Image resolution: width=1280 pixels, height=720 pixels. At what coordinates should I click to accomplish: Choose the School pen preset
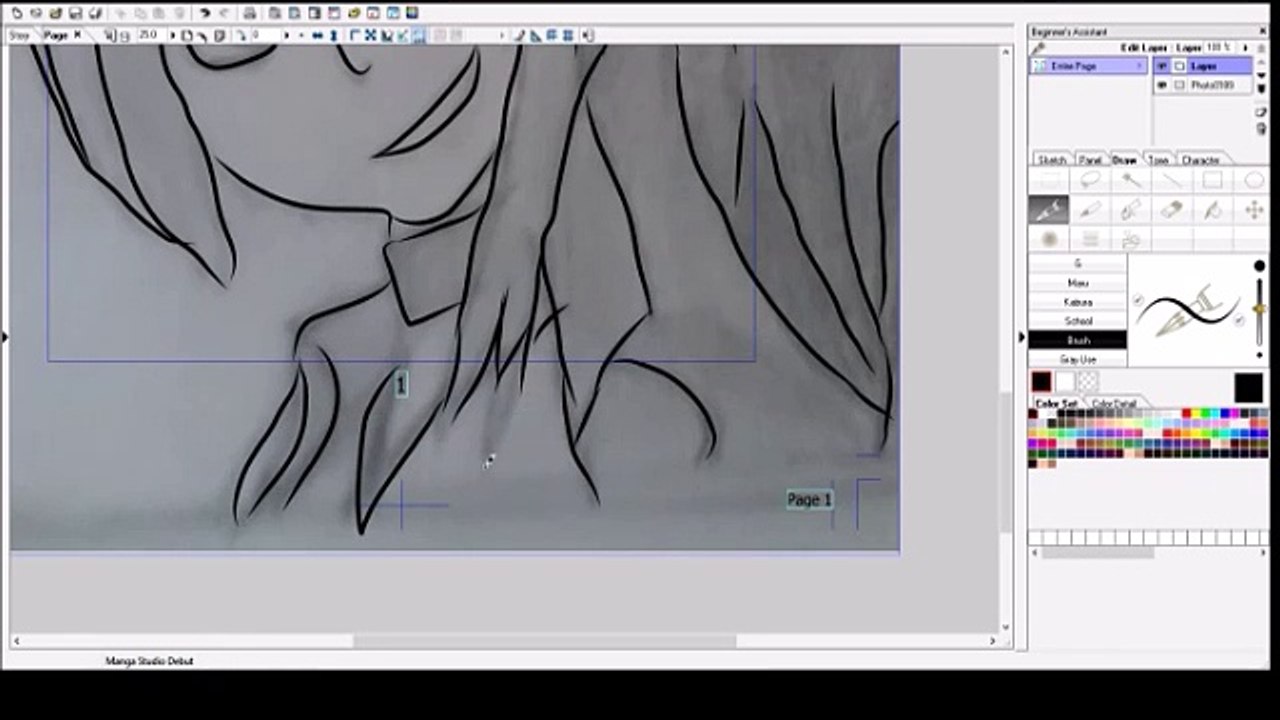[x=1078, y=321]
